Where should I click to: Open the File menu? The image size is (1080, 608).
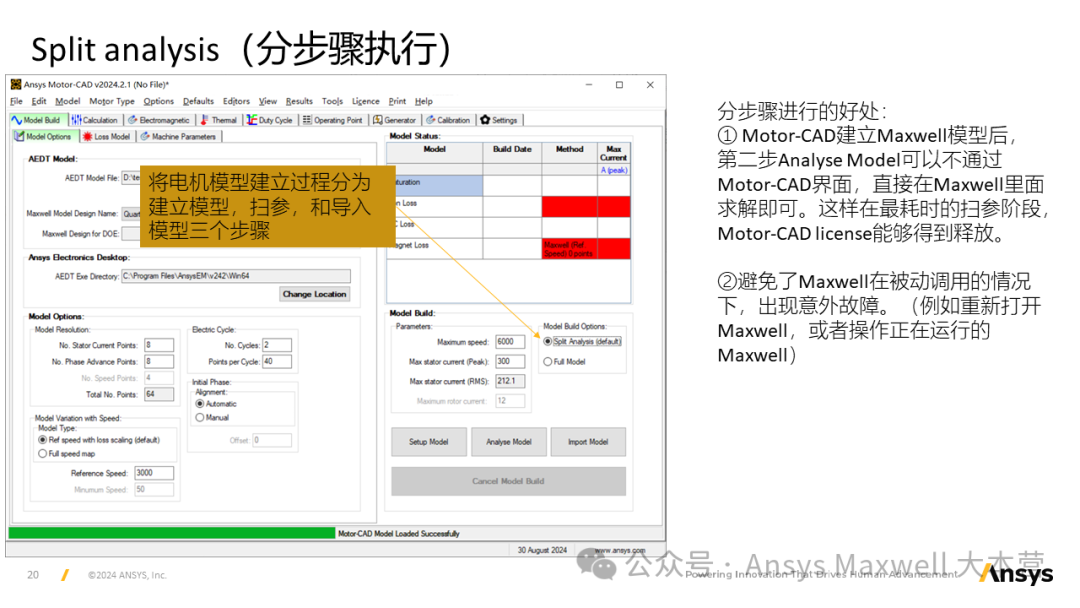coord(17,101)
